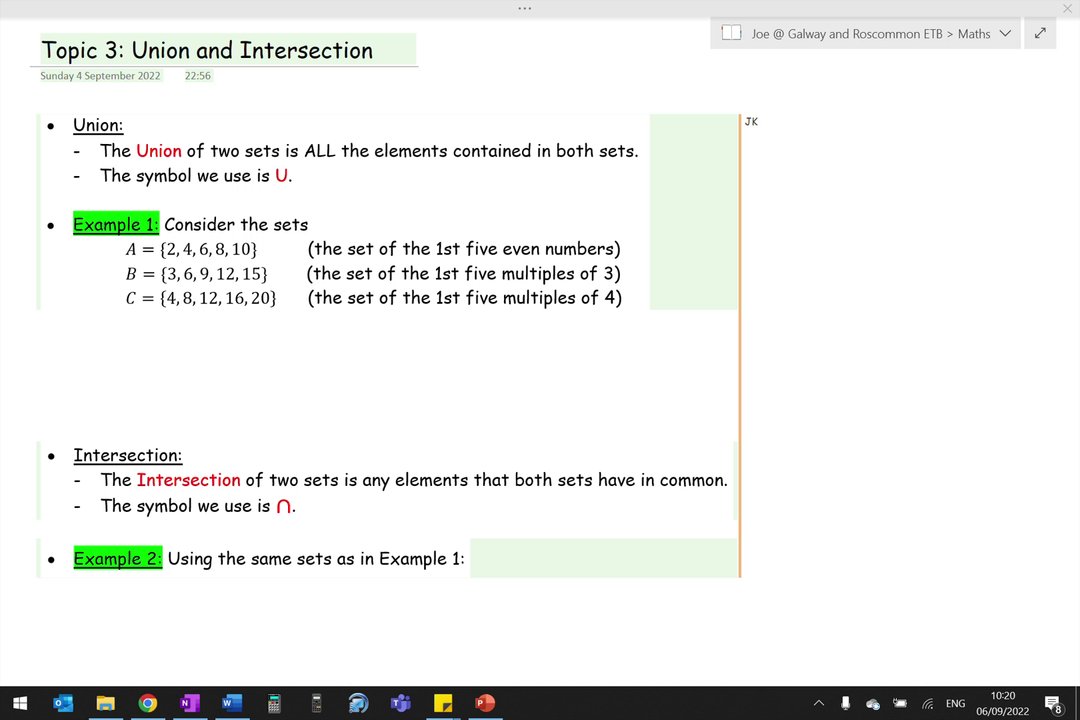Open Sticky Notes from the taskbar
1080x720 pixels.
[x=443, y=703]
